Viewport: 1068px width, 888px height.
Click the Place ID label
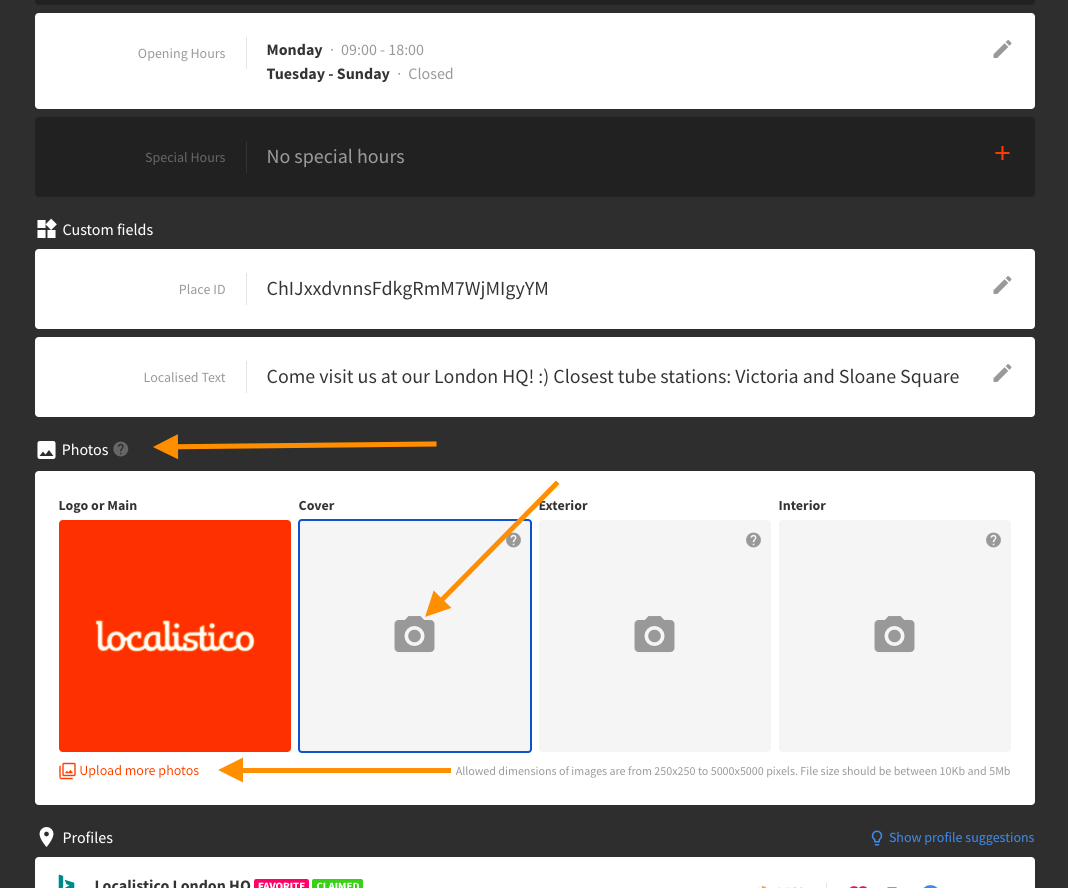point(202,289)
